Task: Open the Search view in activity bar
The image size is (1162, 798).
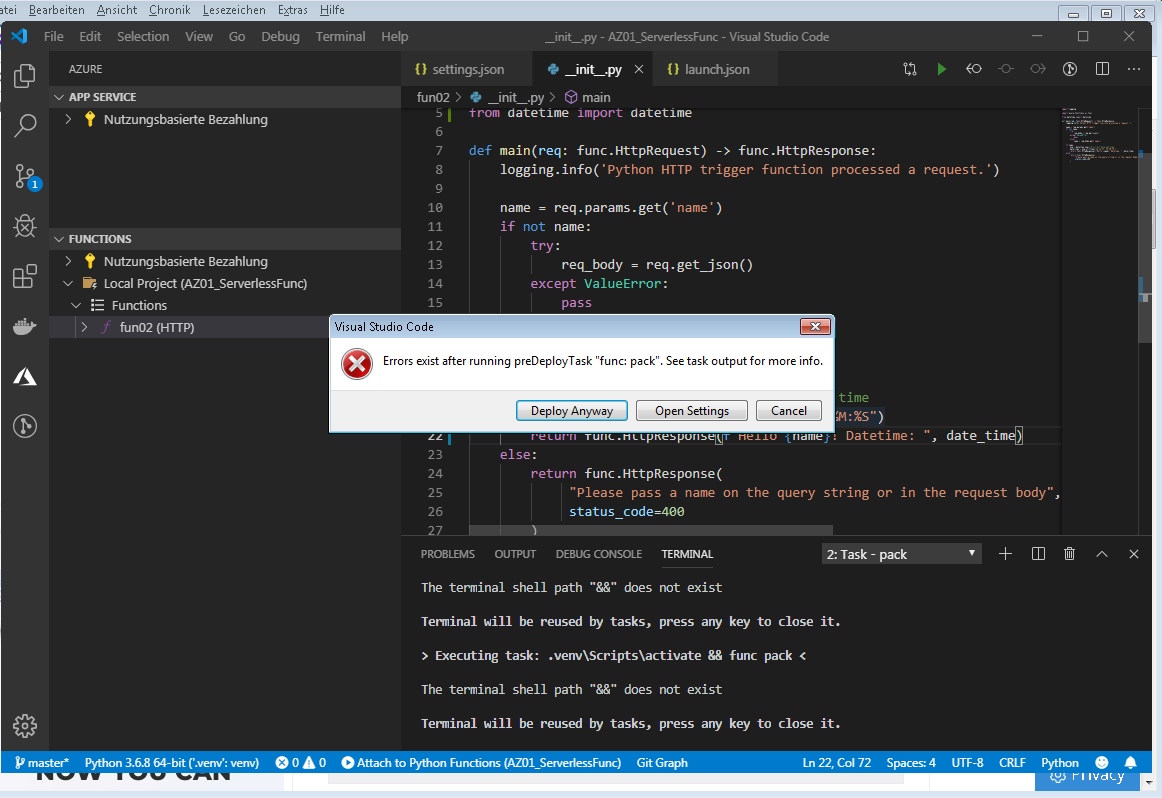Action: tap(24, 125)
